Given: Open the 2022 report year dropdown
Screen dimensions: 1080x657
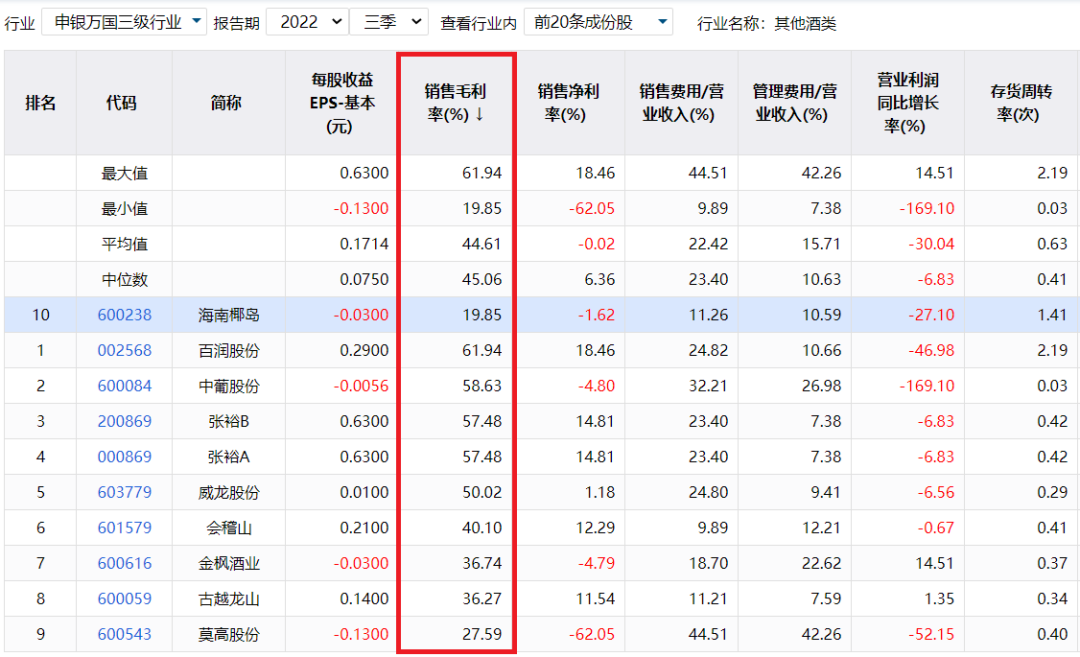Looking at the screenshot, I should [x=307, y=22].
